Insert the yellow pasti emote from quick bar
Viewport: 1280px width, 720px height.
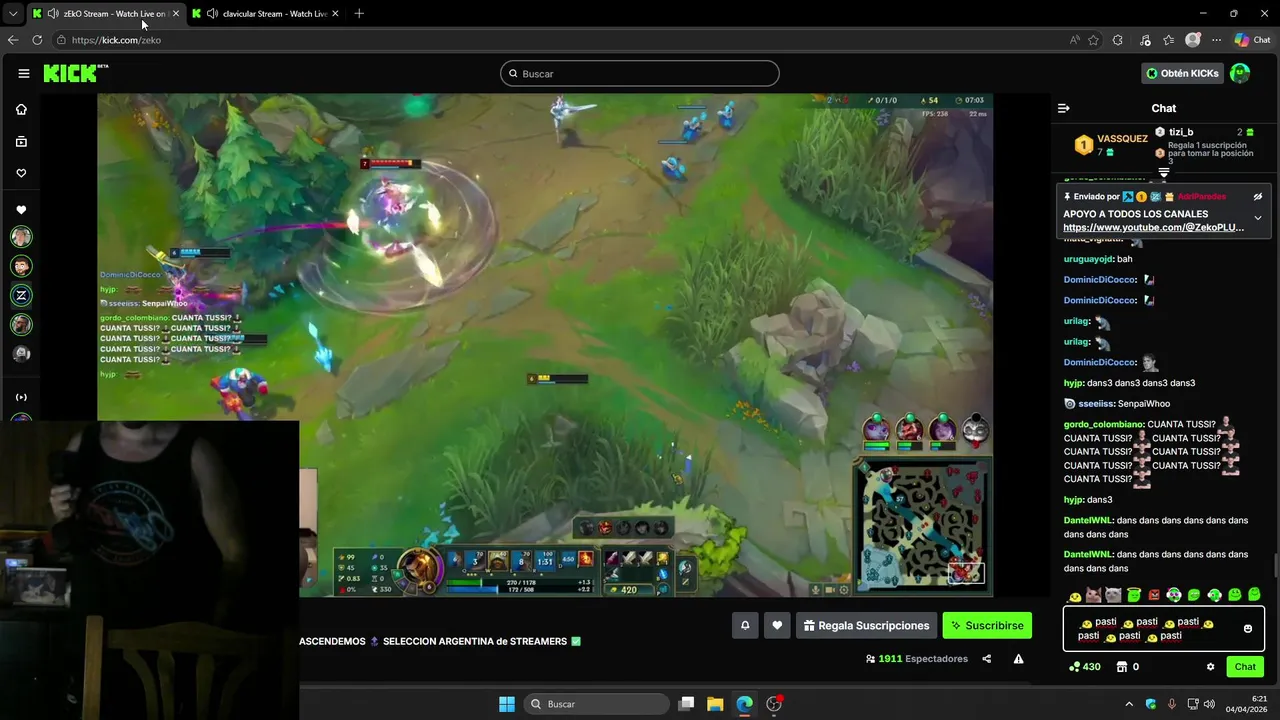1075,596
